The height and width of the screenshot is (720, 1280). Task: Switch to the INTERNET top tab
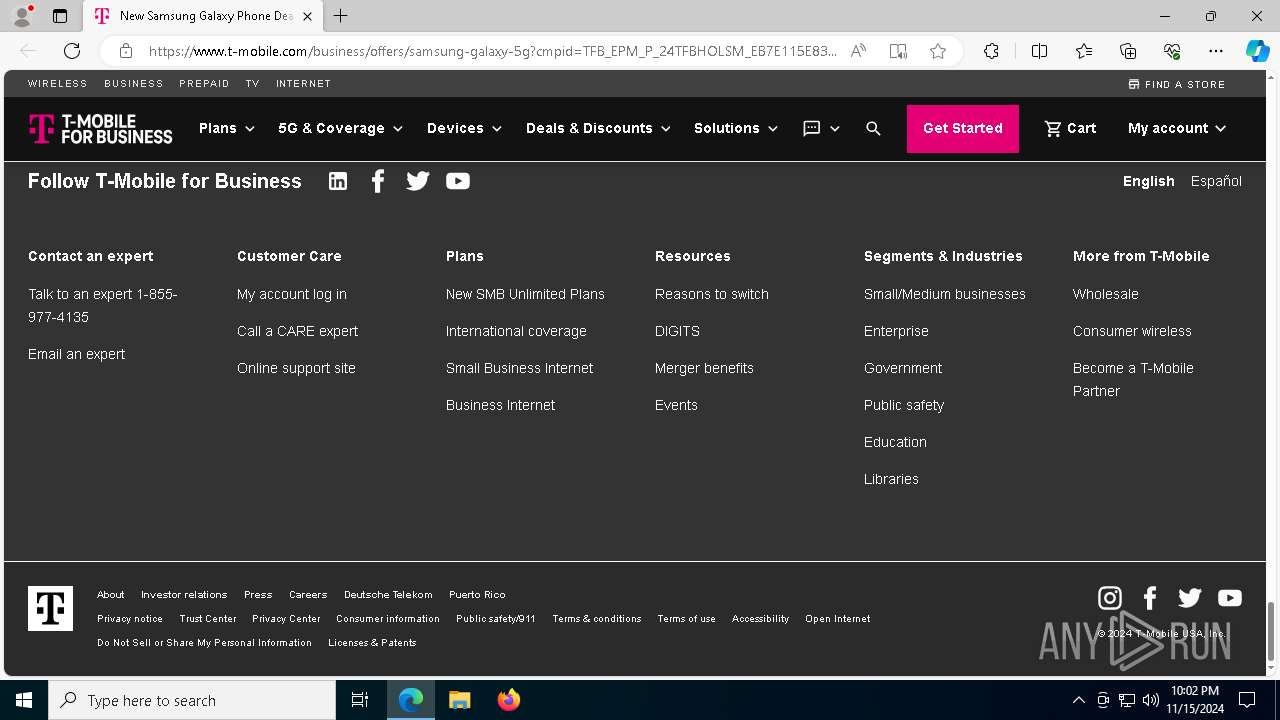(303, 84)
